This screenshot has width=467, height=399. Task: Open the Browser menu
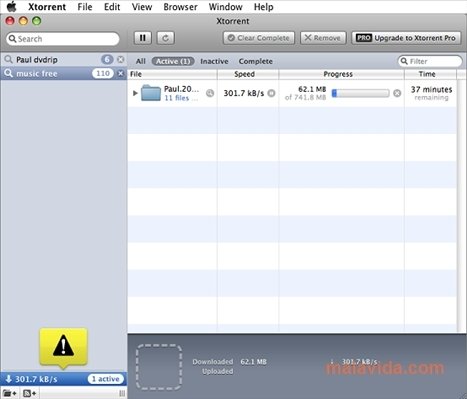tap(180, 7)
